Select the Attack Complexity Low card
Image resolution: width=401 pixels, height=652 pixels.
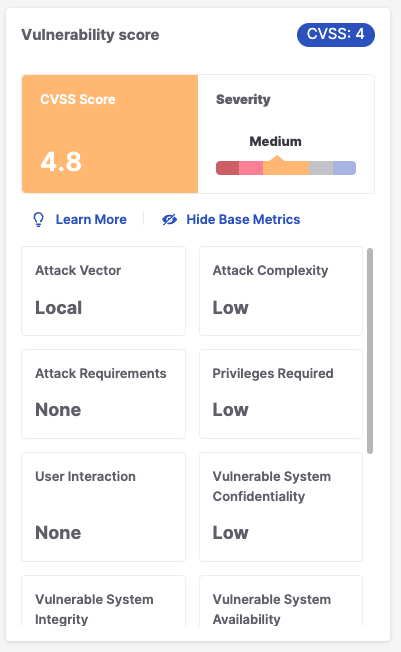point(281,291)
